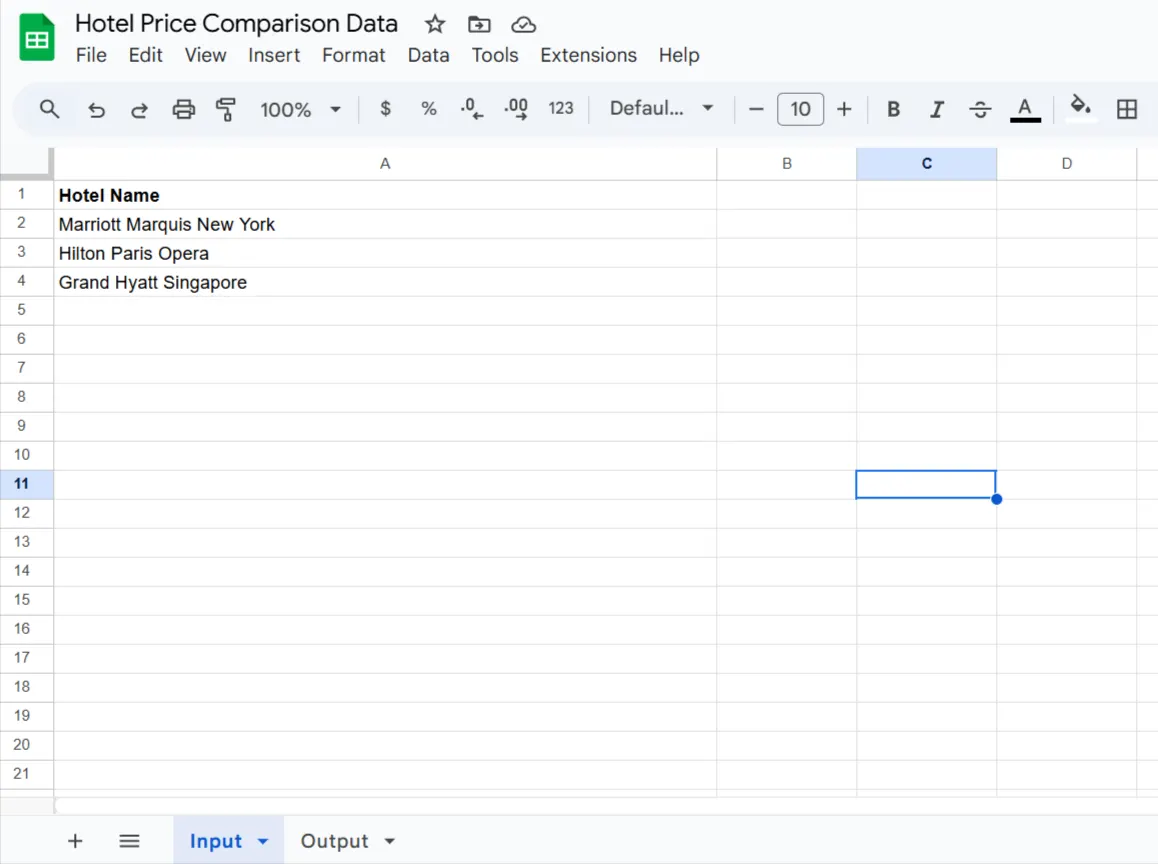Switch to the Output sheet tab
The image size is (1158, 864).
335,841
